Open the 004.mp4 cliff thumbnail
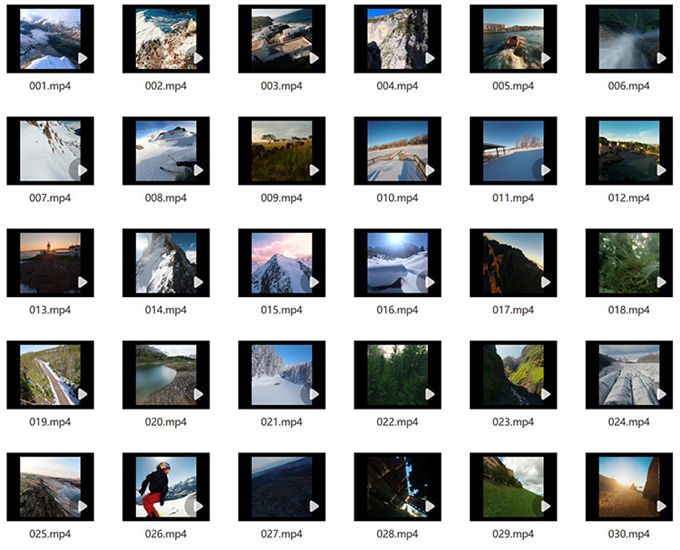The height and width of the screenshot is (550, 680). (398, 39)
